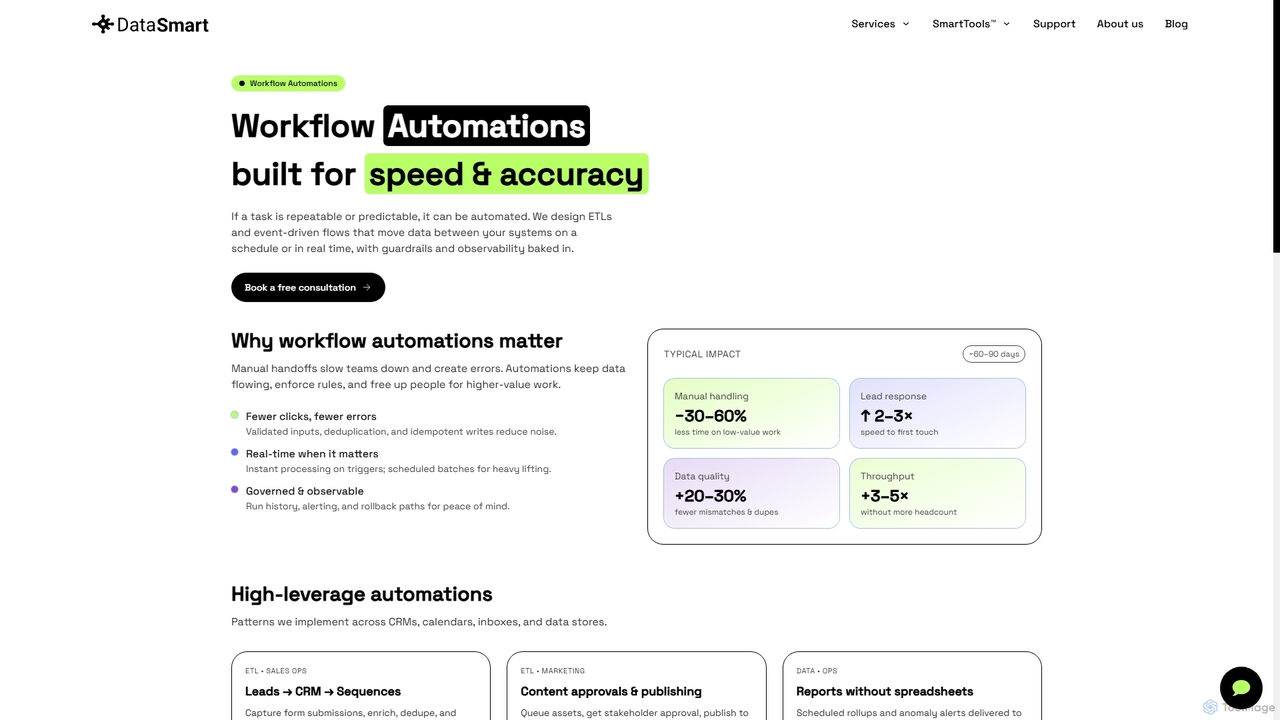Click the 'Fewer clicks, fewer errors' text

[x=311, y=416]
